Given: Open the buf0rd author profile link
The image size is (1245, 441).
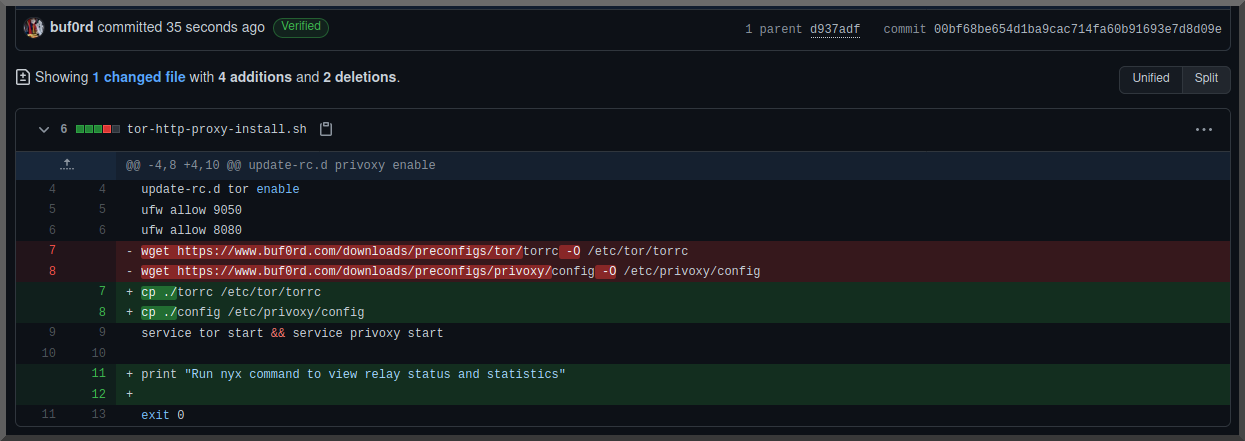Looking at the screenshot, I should point(71,27).
